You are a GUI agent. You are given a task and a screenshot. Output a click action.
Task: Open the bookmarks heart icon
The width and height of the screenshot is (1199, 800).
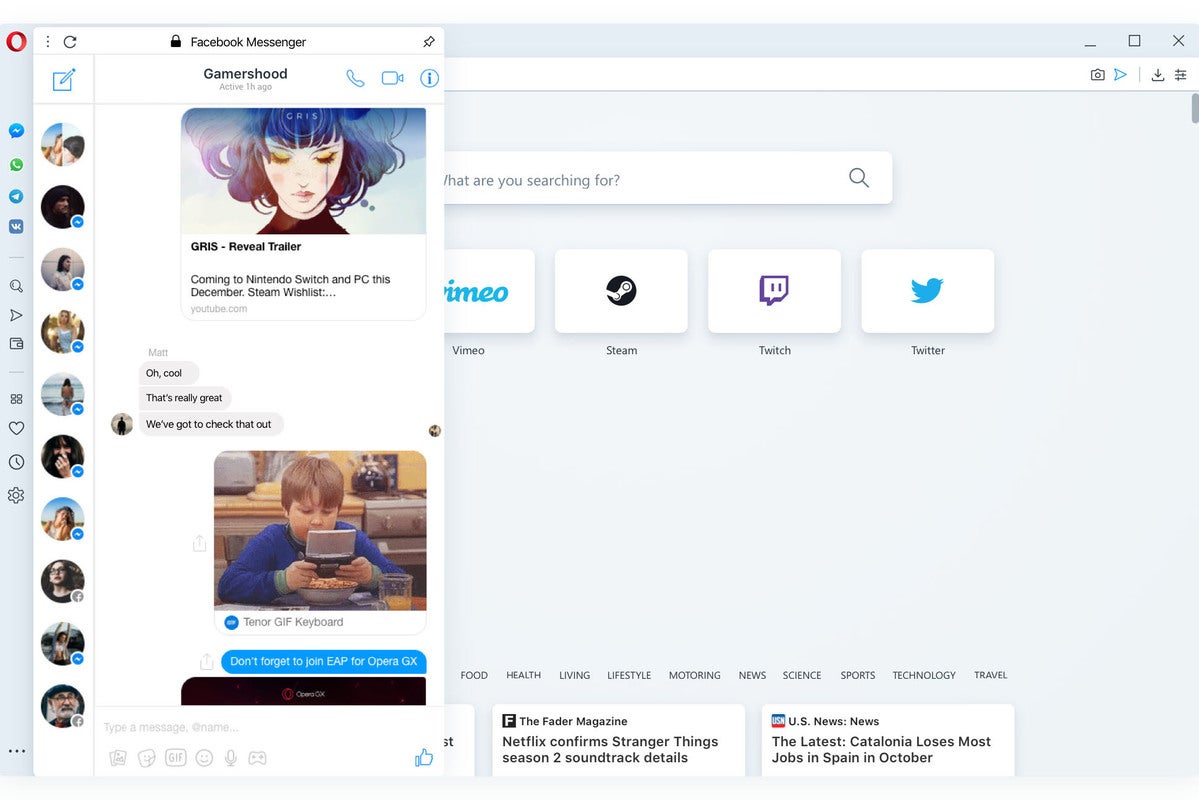click(x=16, y=428)
